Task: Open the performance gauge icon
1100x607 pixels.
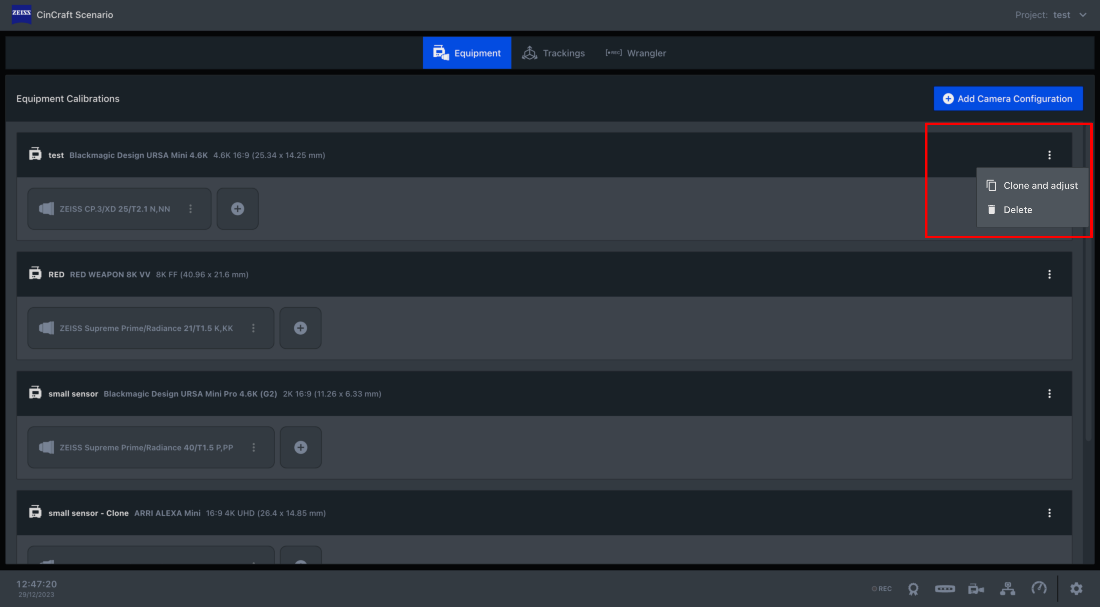Action: (1039, 588)
